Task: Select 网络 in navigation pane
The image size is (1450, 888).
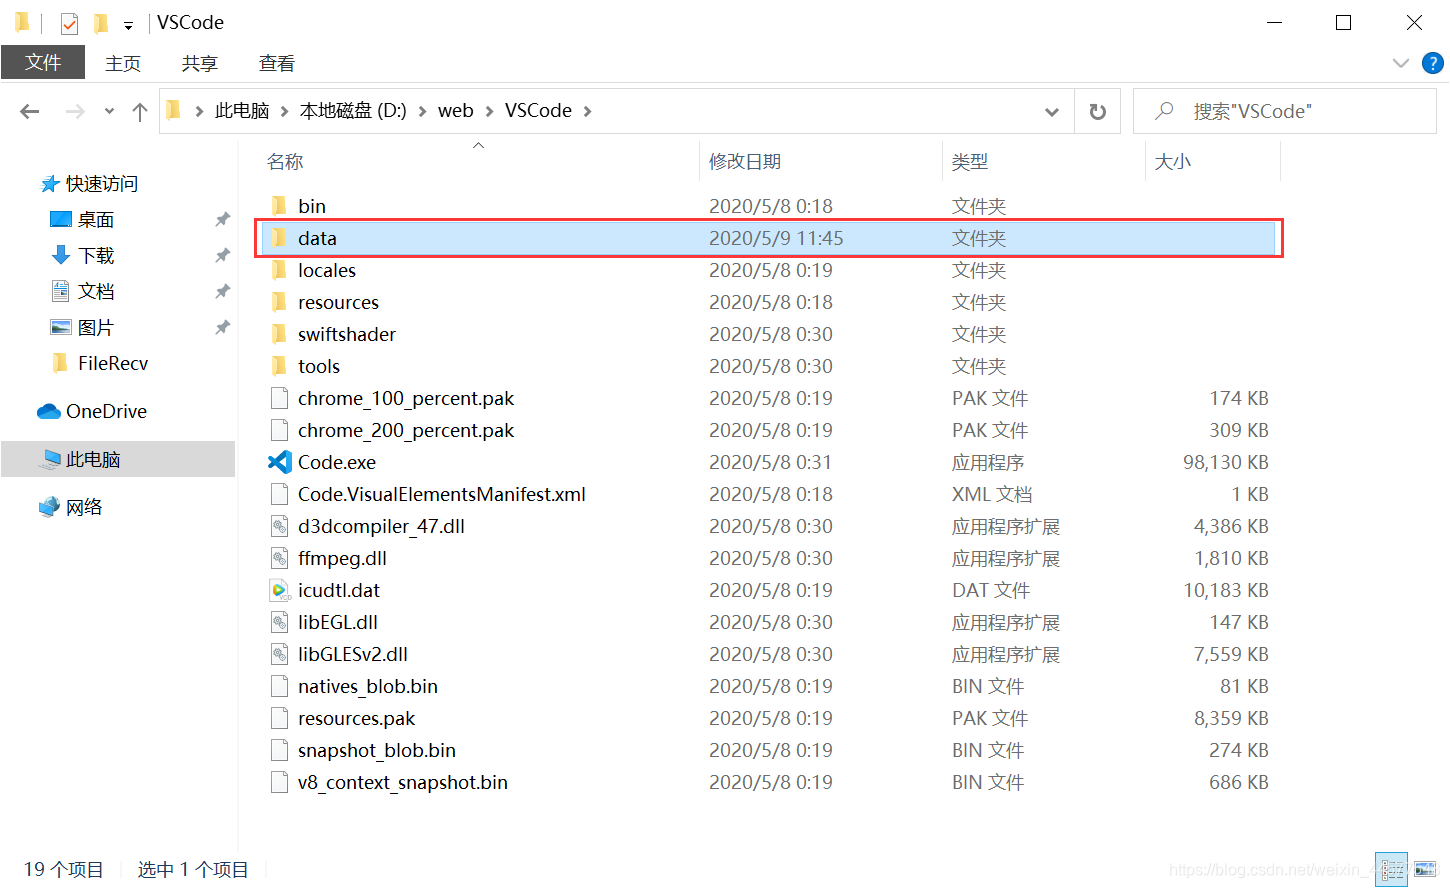Action: (84, 508)
